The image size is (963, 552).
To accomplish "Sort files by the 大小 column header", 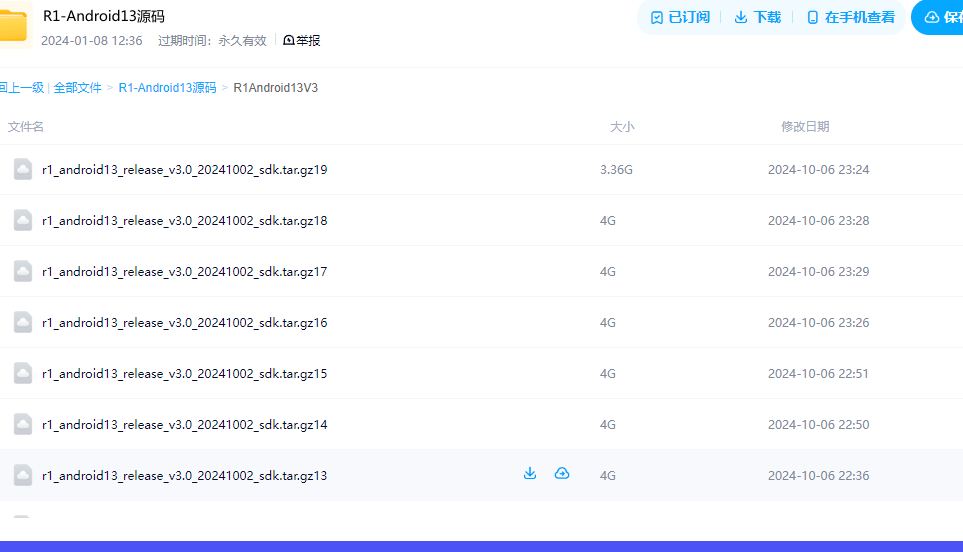I will tap(622, 127).
